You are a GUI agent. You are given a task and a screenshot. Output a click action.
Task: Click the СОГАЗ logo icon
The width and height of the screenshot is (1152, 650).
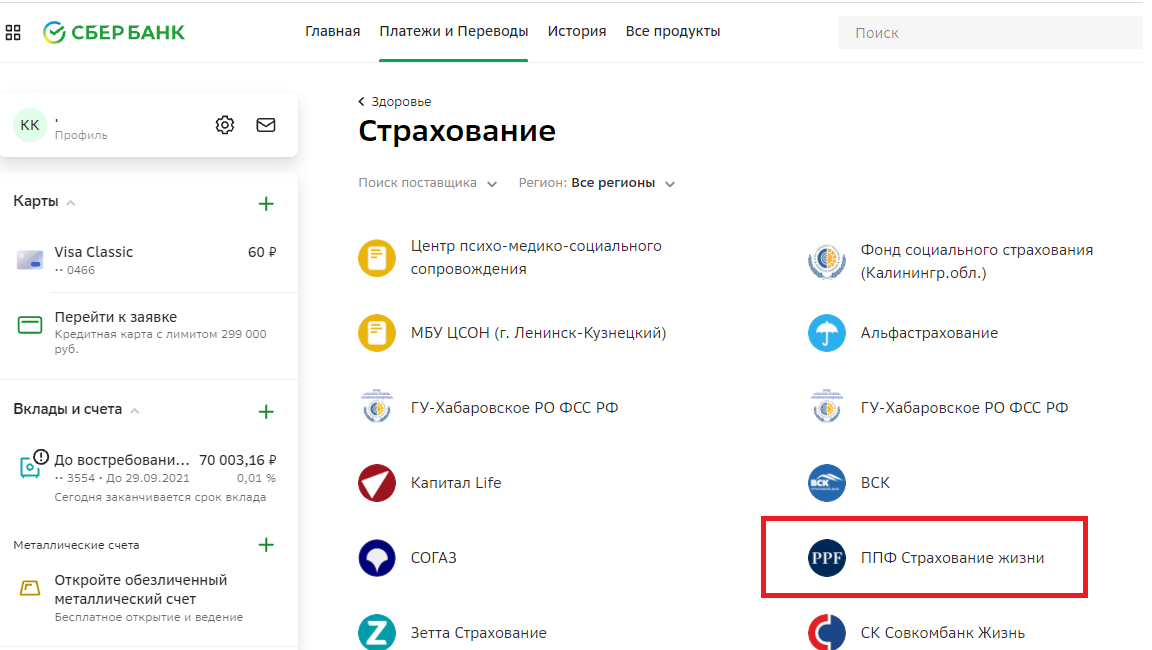(377, 557)
